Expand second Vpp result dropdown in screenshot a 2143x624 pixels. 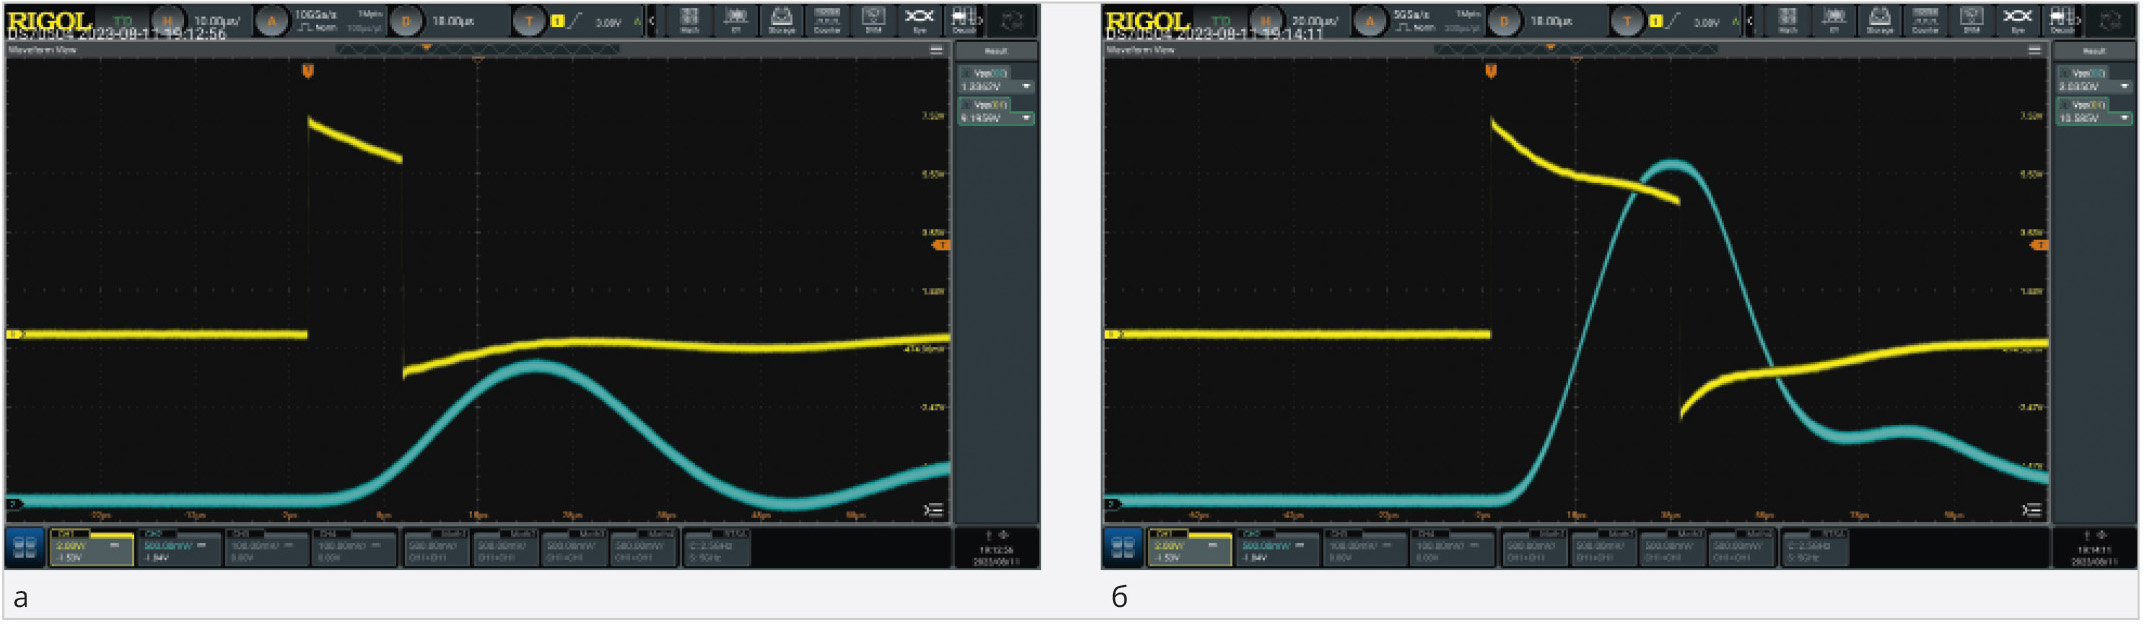(x=1026, y=118)
